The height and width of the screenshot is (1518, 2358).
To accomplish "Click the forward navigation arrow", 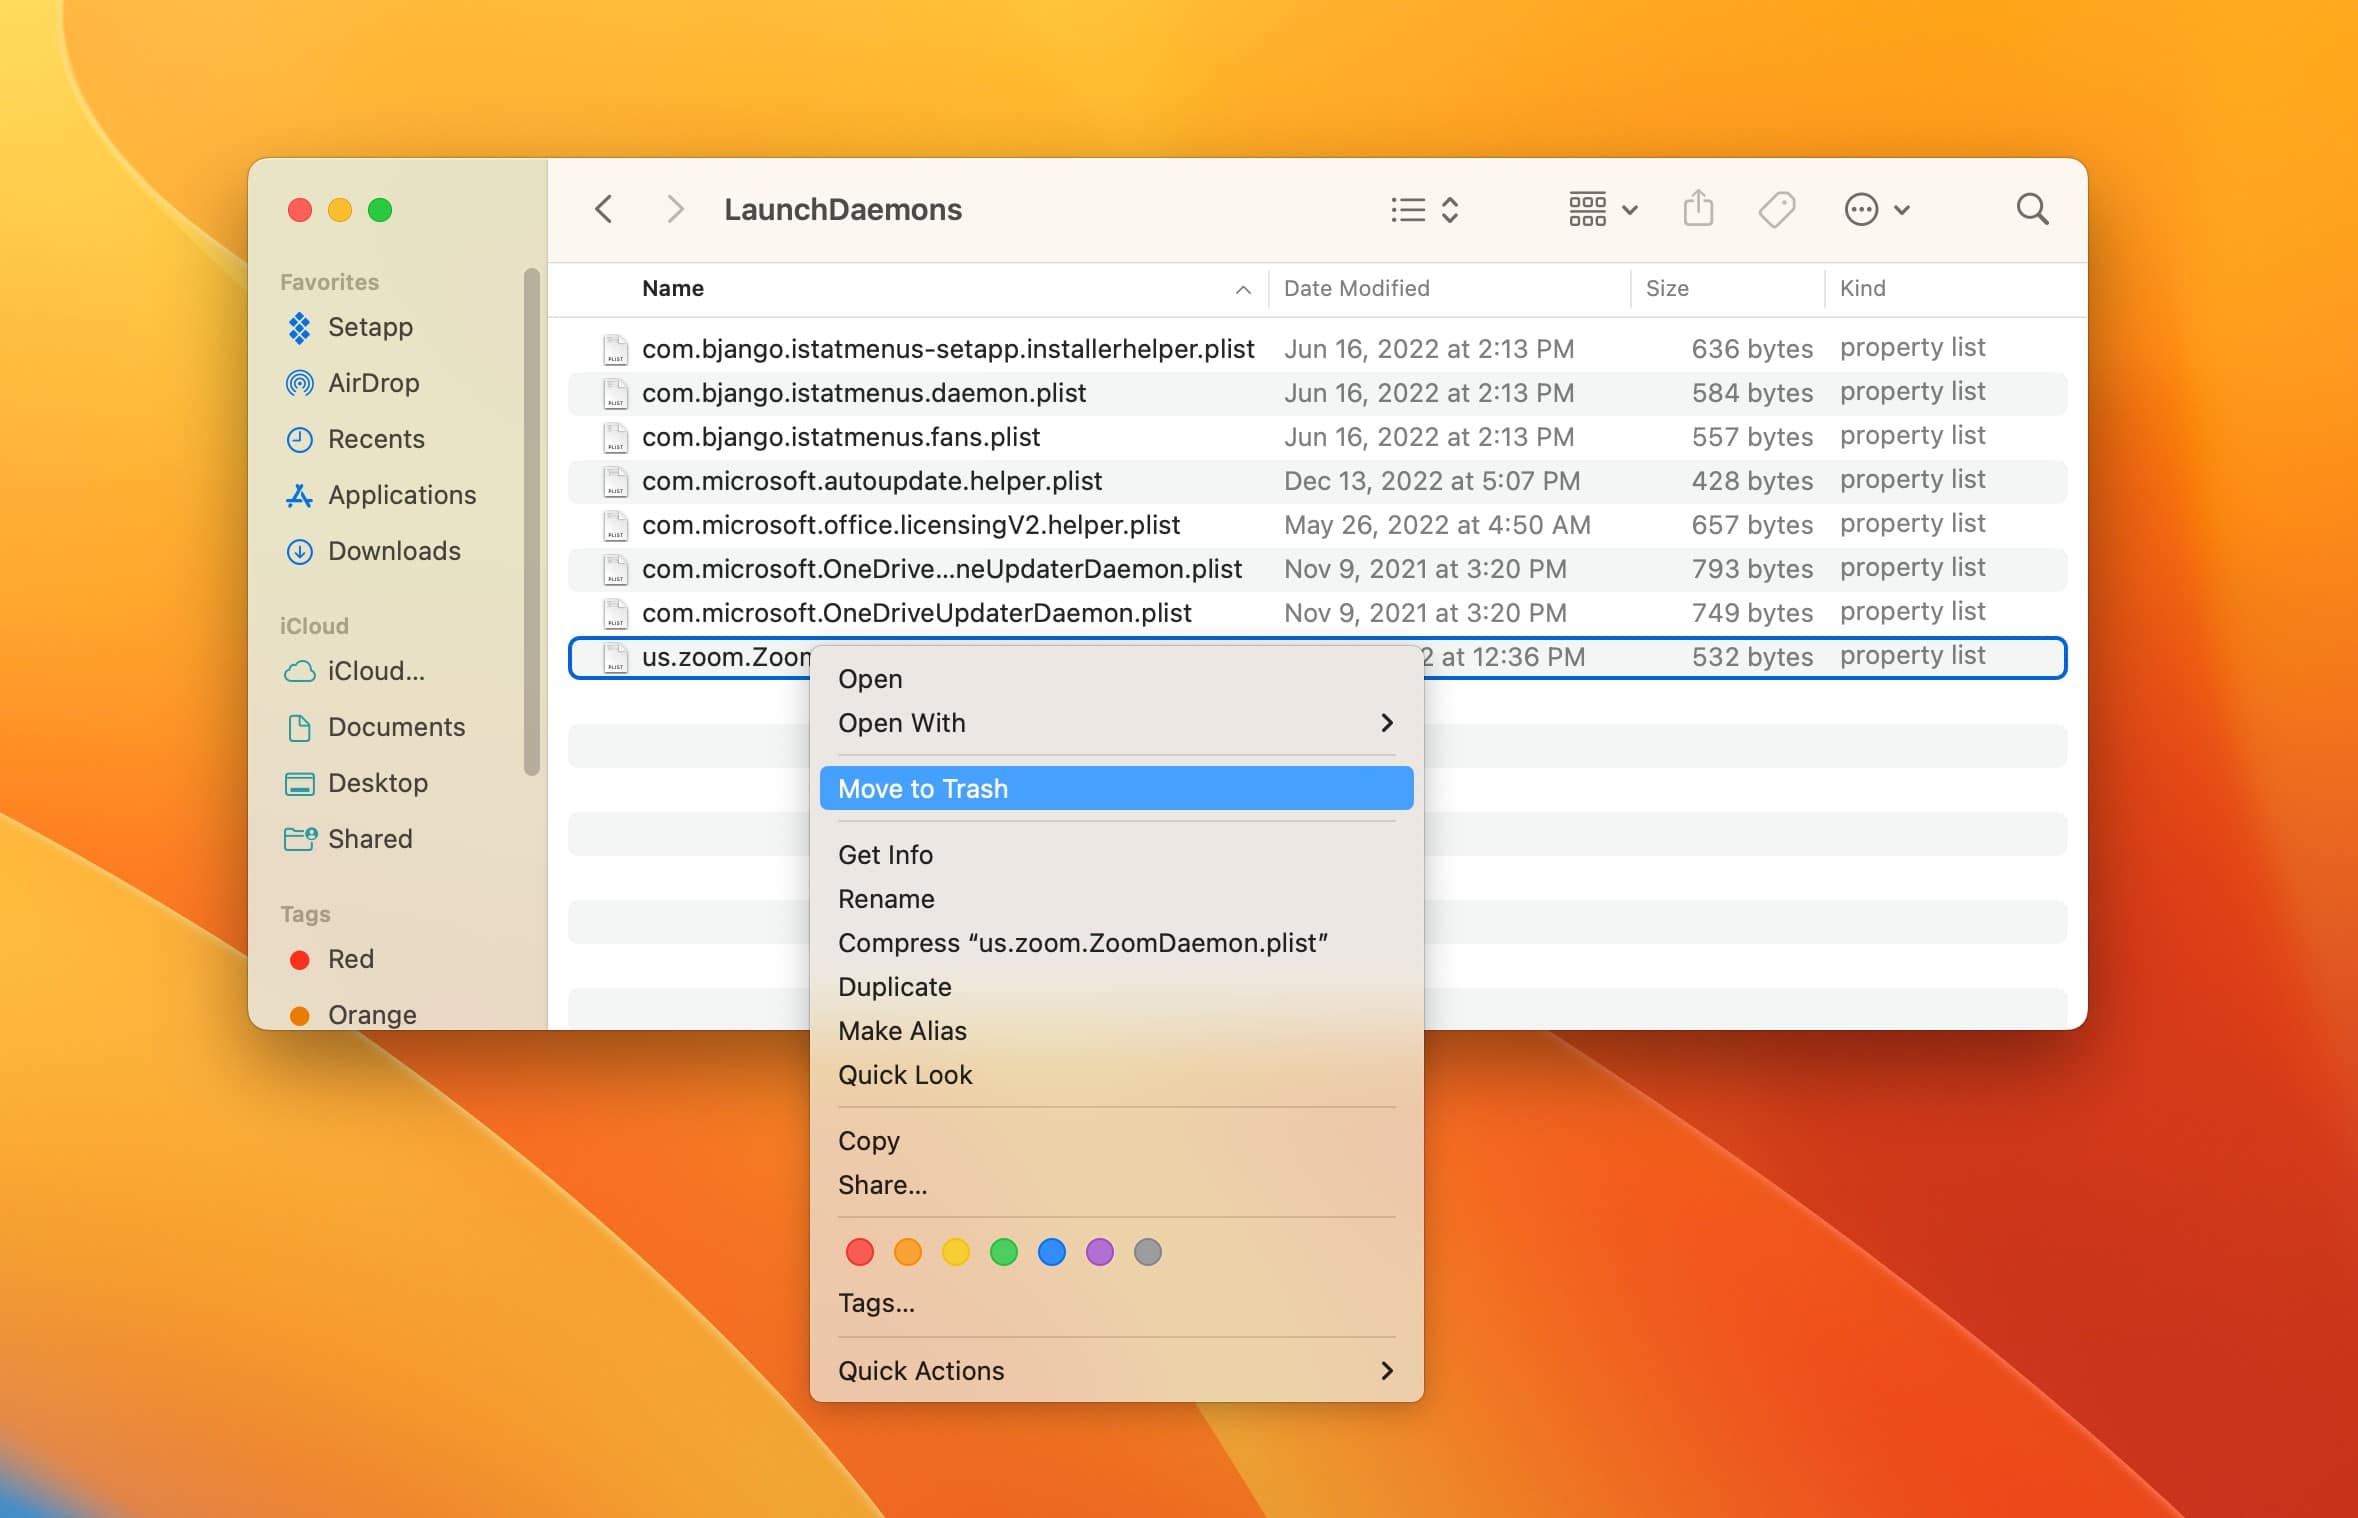I will tap(675, 210).
